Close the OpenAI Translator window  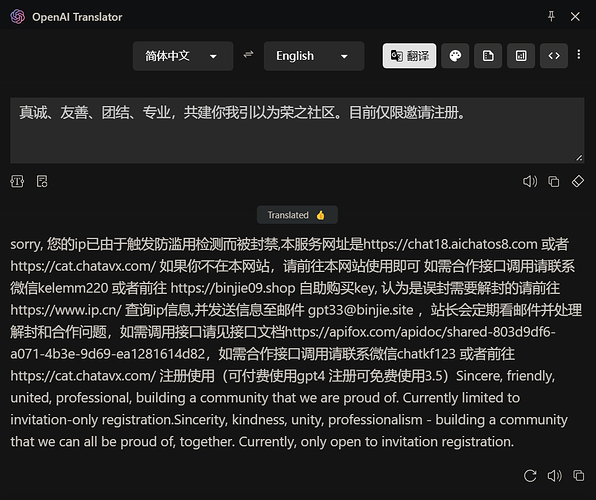coord(575,16)
